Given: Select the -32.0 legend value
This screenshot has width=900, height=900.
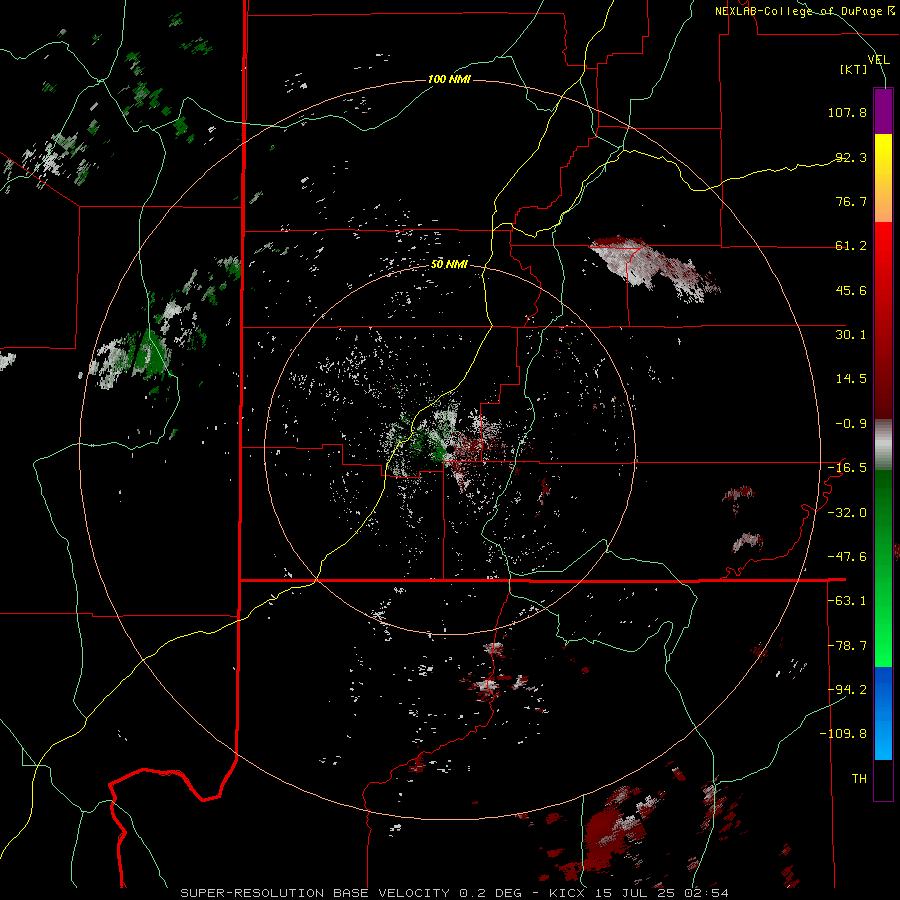Looking at the screenshot, I should click(847, 513).
